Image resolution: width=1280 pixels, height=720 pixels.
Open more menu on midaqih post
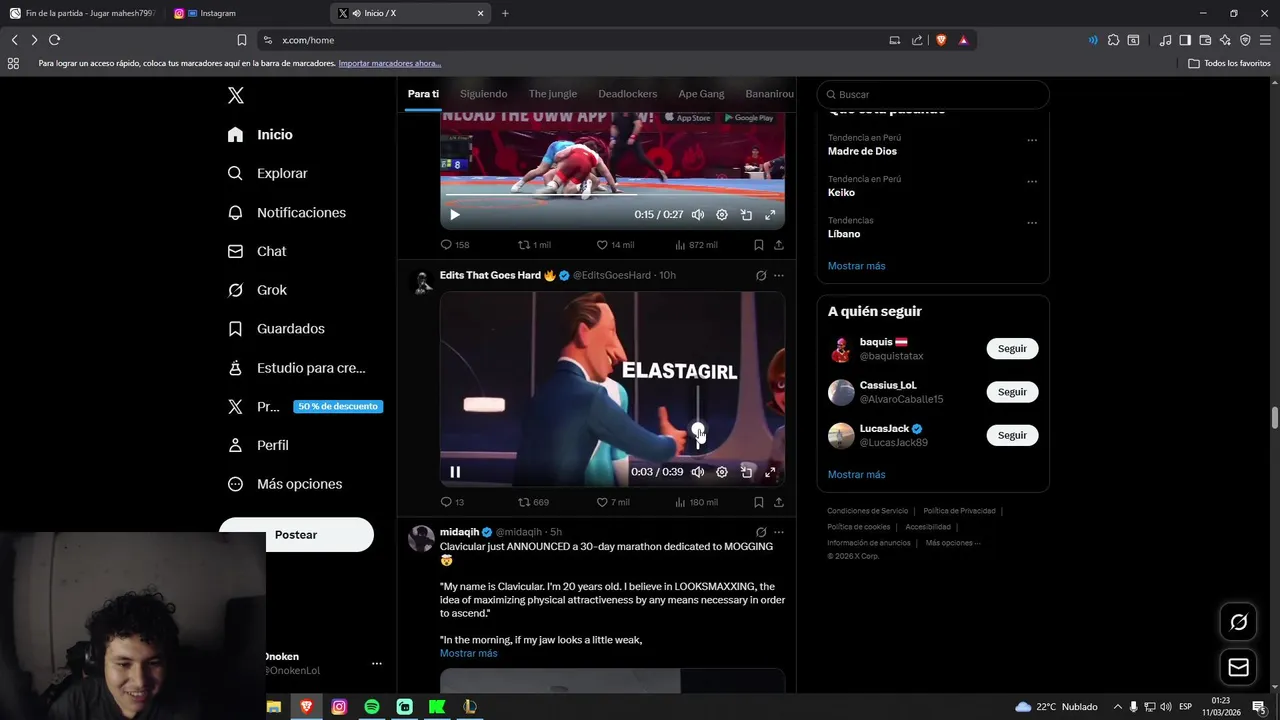tap(779, 532)
